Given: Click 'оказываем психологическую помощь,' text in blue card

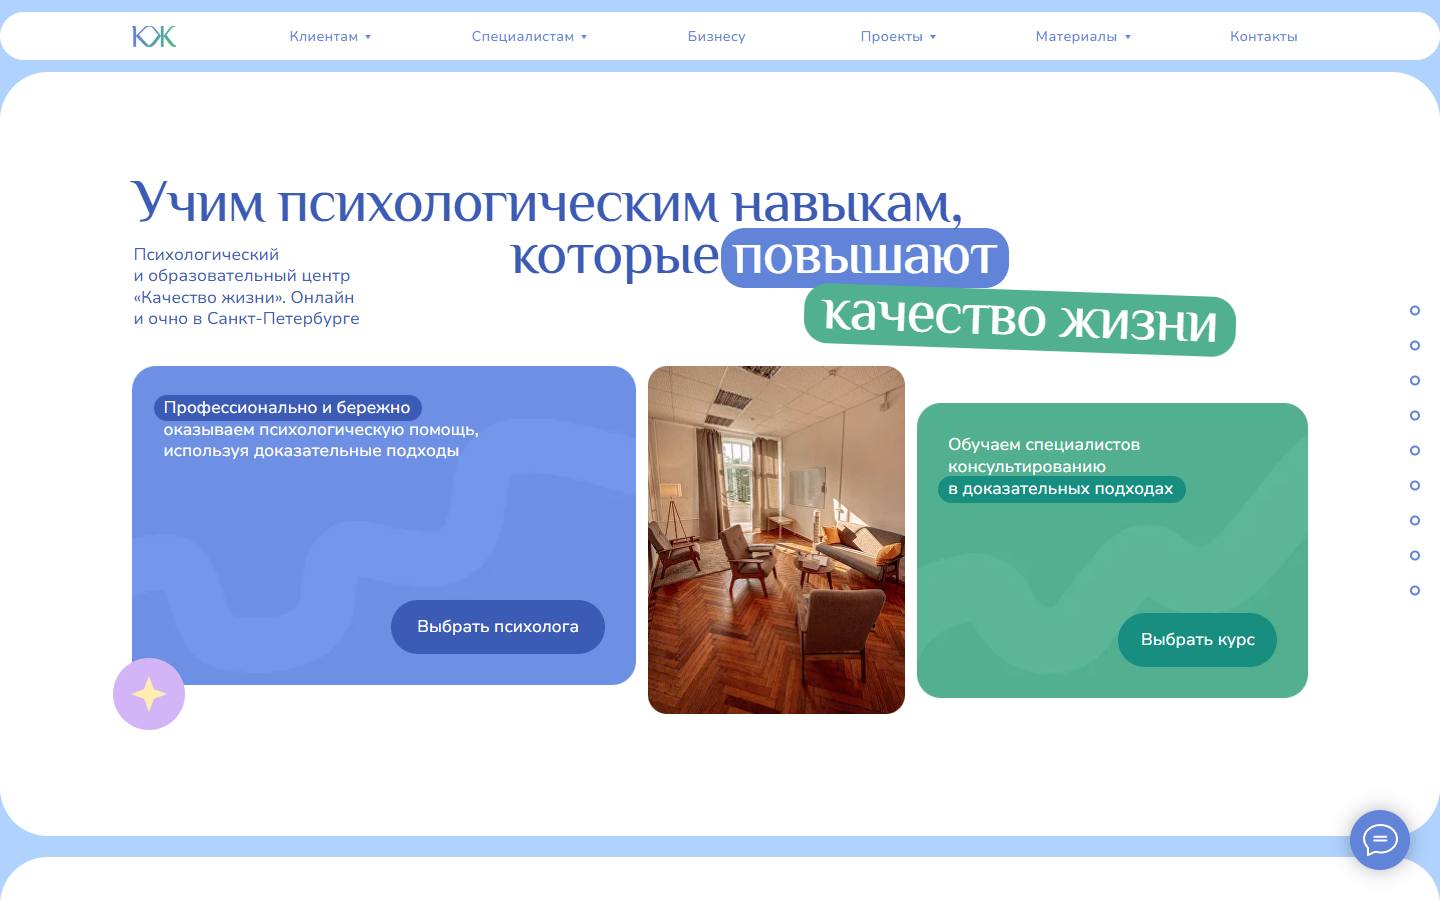Looking at the screenshot, I should tap(321, 430).
